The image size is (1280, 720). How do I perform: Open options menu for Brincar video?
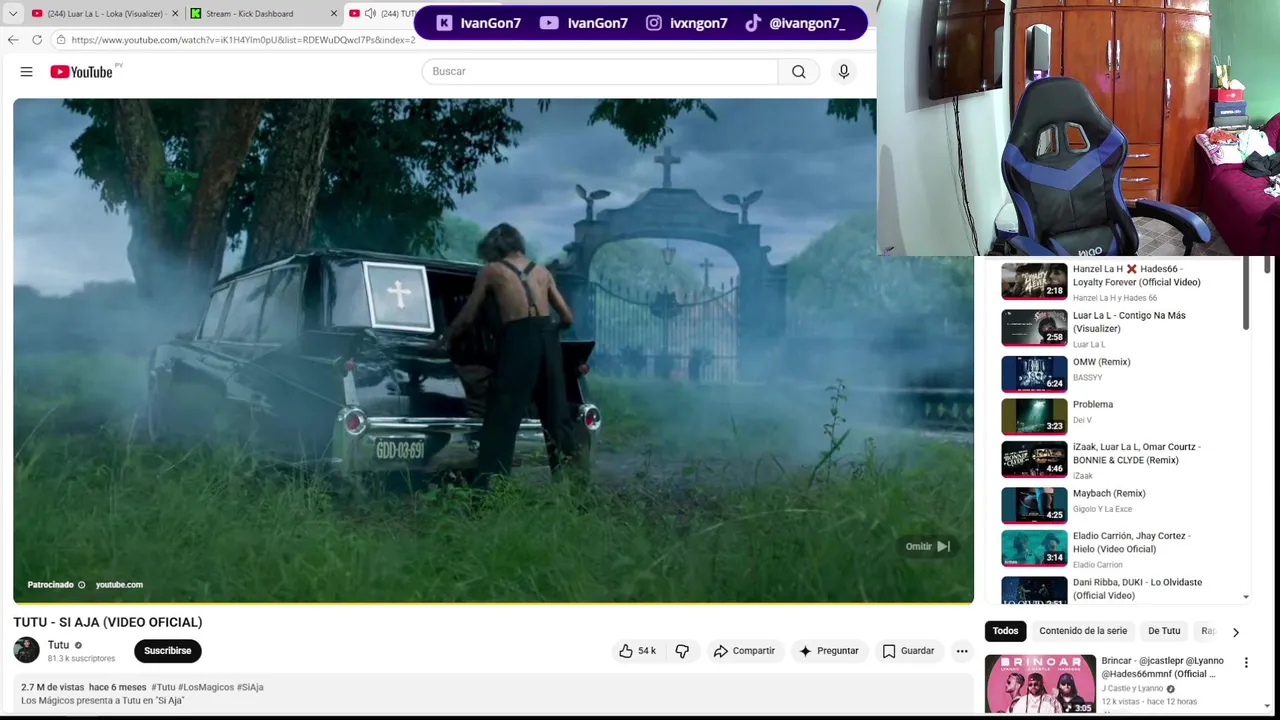pos(1246,663)
